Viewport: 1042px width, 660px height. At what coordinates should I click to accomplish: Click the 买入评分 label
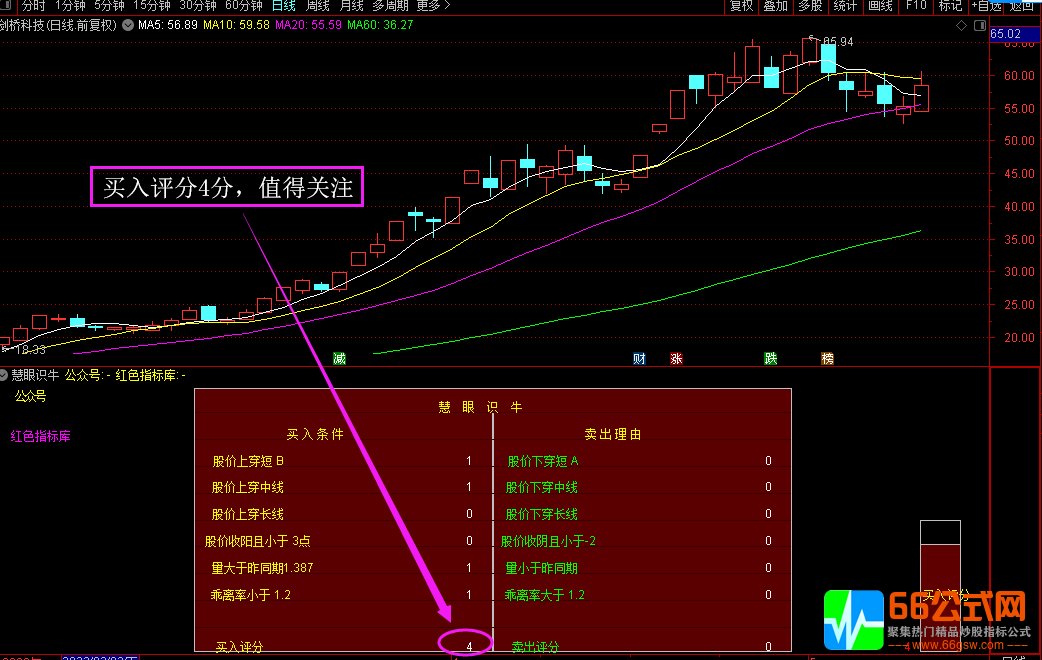(x=240, y=647)
